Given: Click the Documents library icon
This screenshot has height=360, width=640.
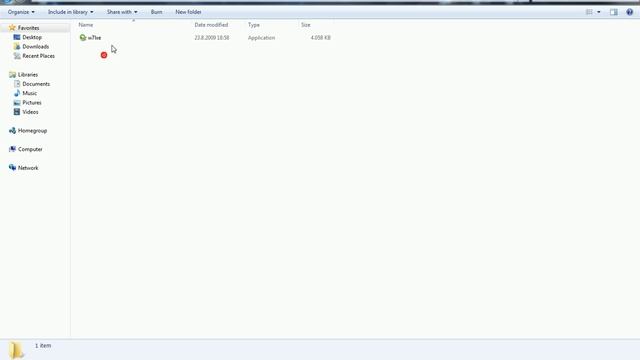Looking at the screenshot, I should point(17,84).
